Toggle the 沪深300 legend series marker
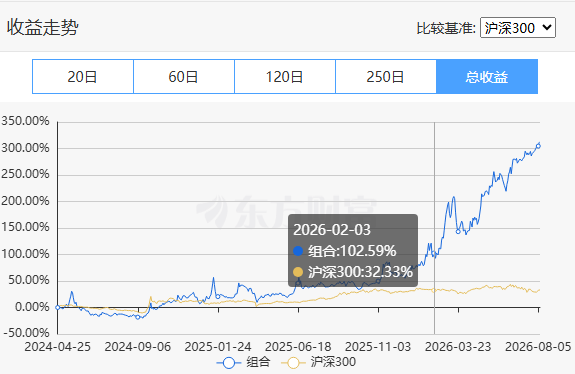 point(293,363)
